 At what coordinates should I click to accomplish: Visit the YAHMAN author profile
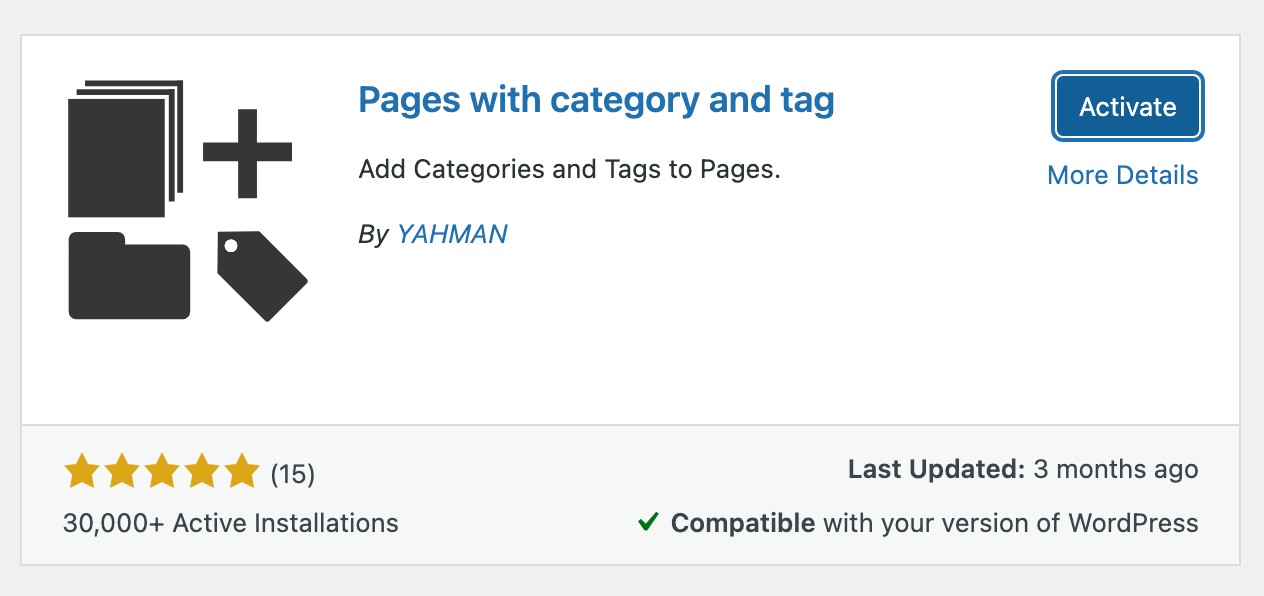(452, 234)
